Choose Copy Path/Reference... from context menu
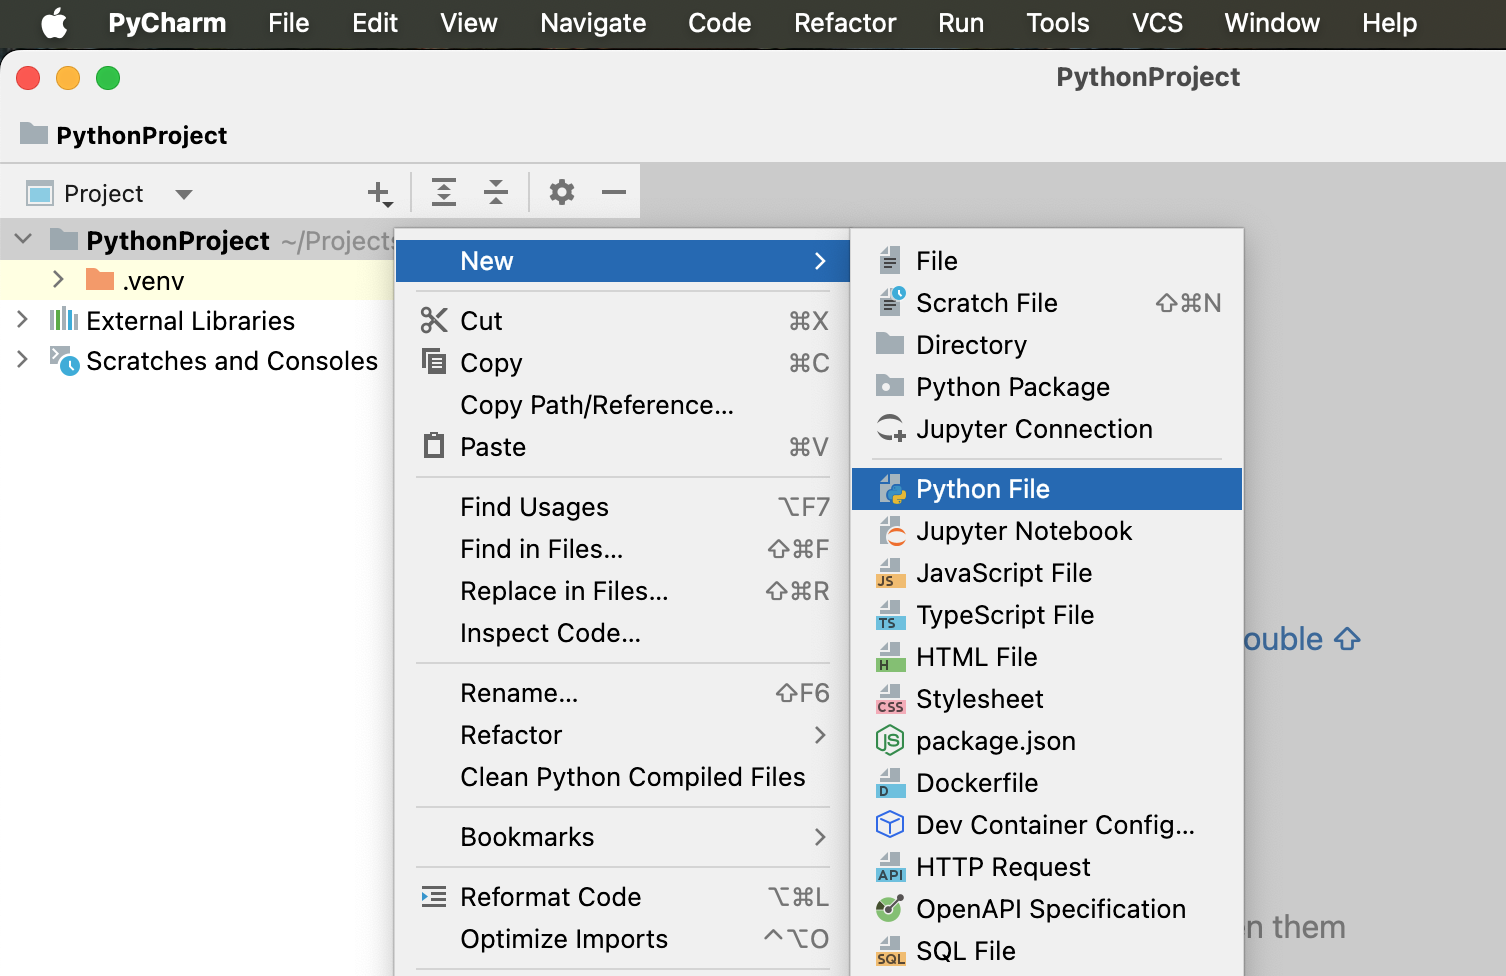 (622, 405)
